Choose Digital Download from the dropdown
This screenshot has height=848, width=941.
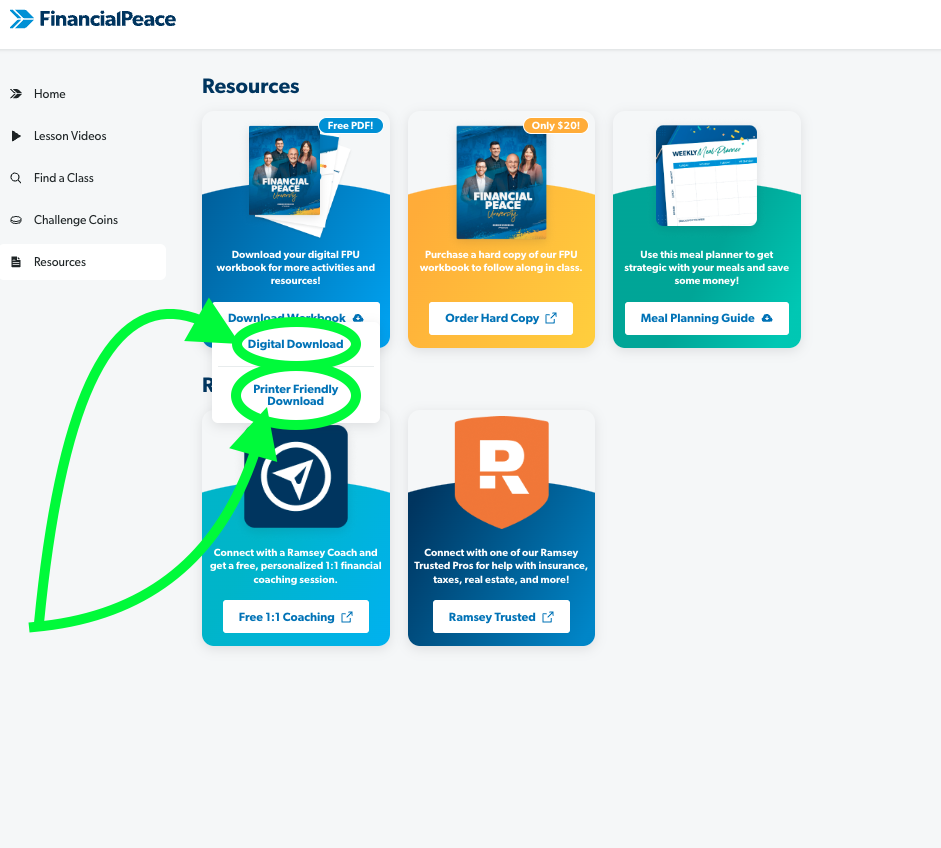(296, 344)
